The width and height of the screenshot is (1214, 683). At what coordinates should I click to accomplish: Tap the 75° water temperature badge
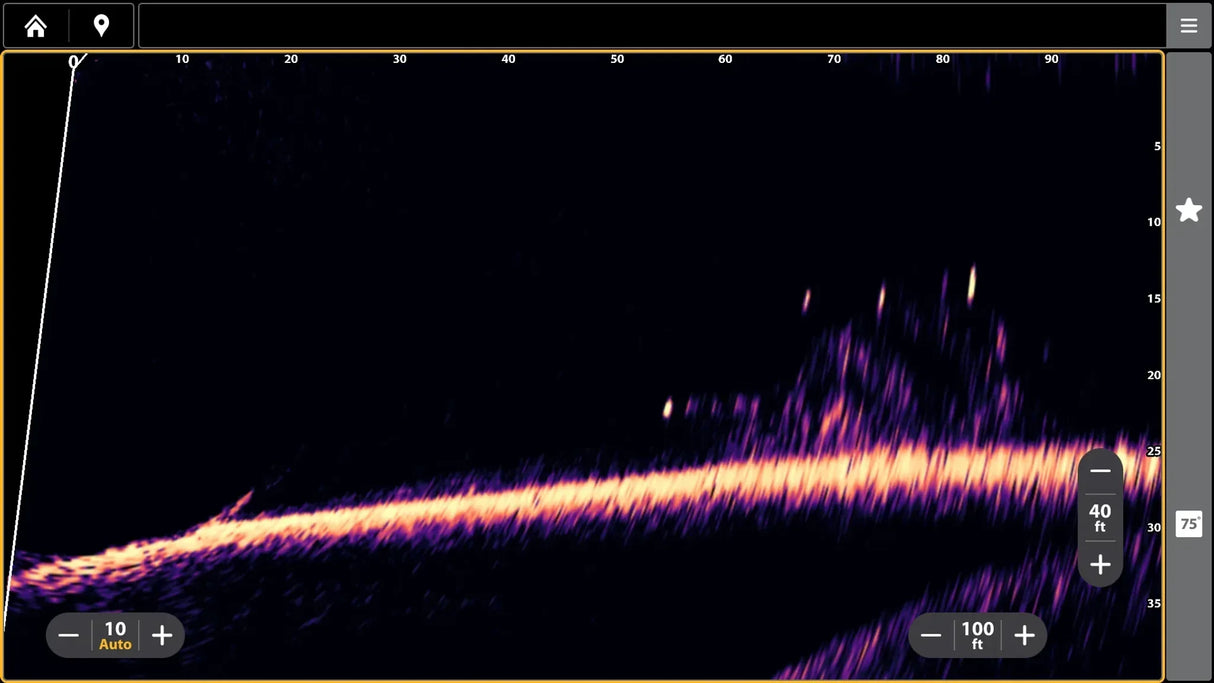point(1188,523)
